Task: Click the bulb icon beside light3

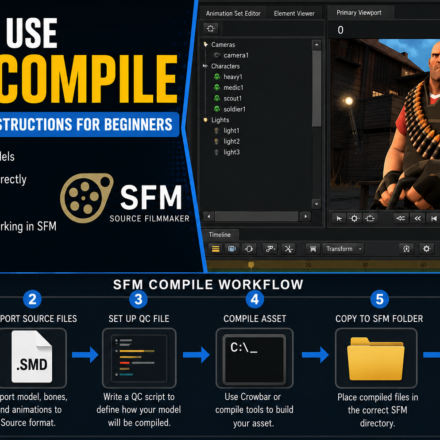Action: click(x=216, y=152)
